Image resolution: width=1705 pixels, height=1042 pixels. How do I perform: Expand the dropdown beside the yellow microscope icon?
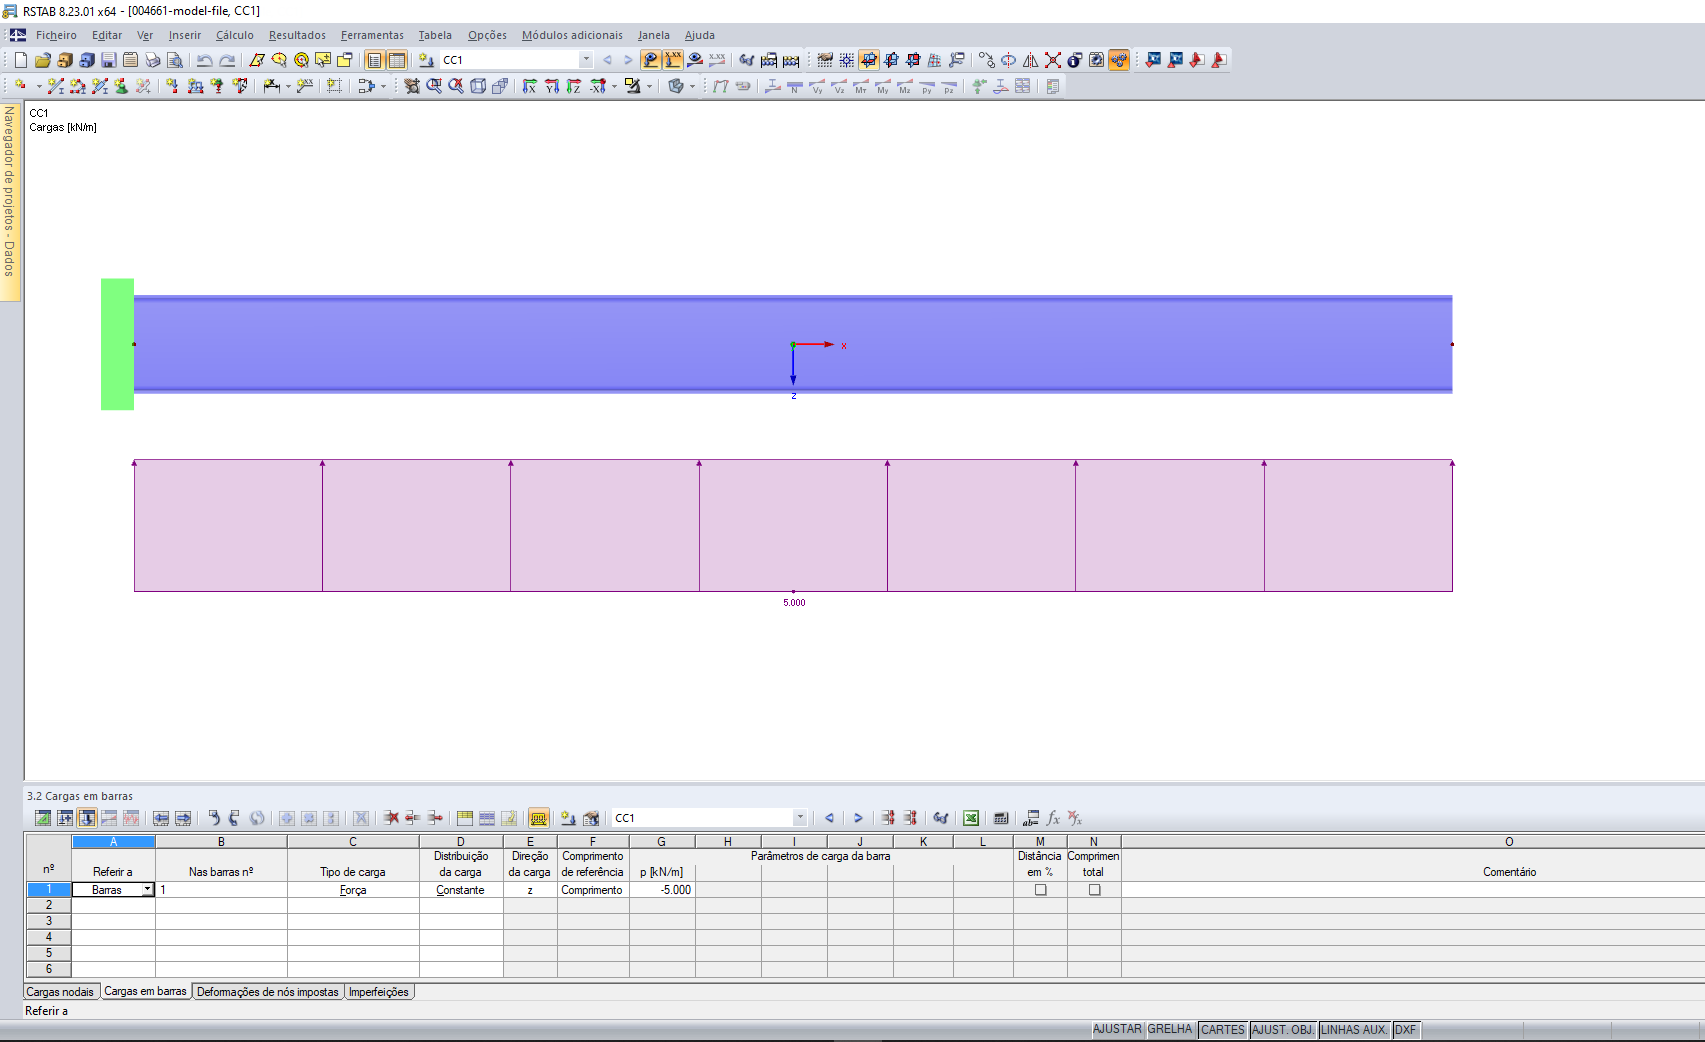(649, 86)
